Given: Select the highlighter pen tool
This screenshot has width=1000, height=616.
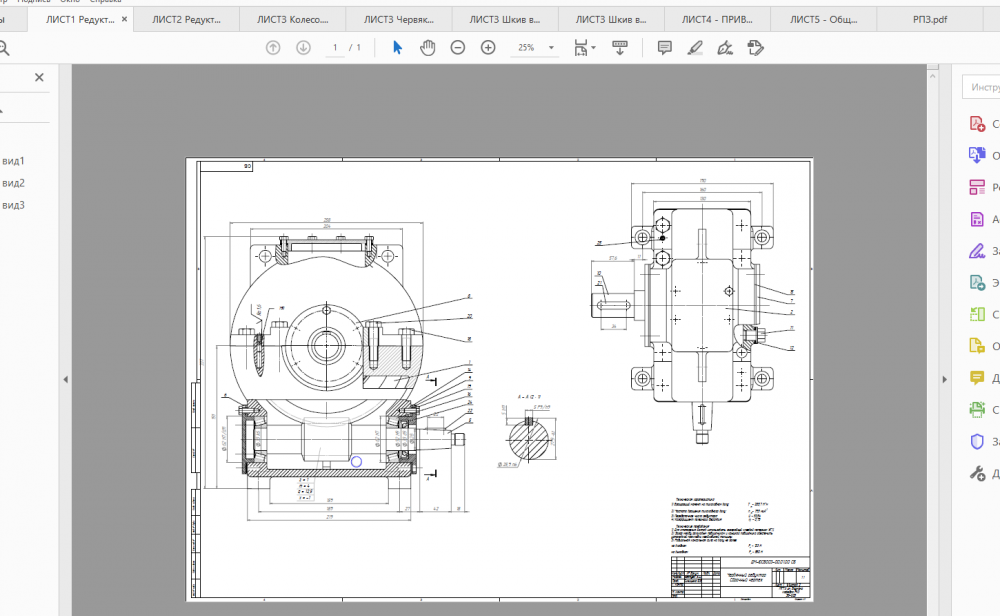Looking at the screenshot, I should tap(695, 47).
